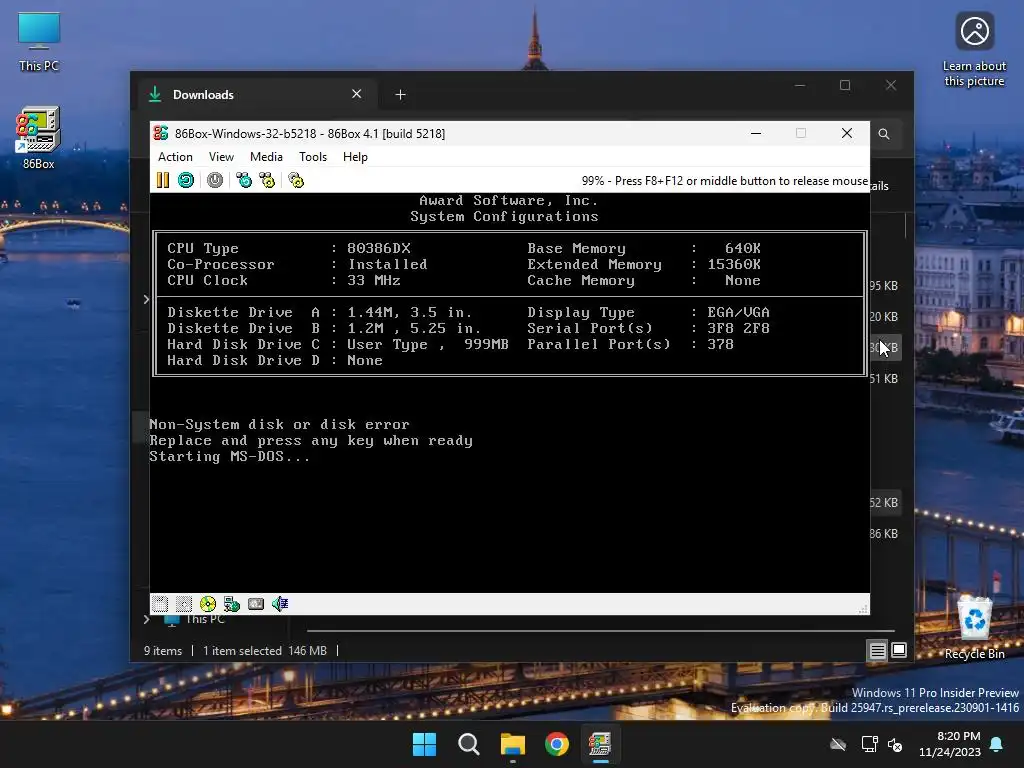This screenshot has width=1024, height=768.
Task: Open notifications bell in taskbar
Action: pyautogui.click(x=997, y=744)
